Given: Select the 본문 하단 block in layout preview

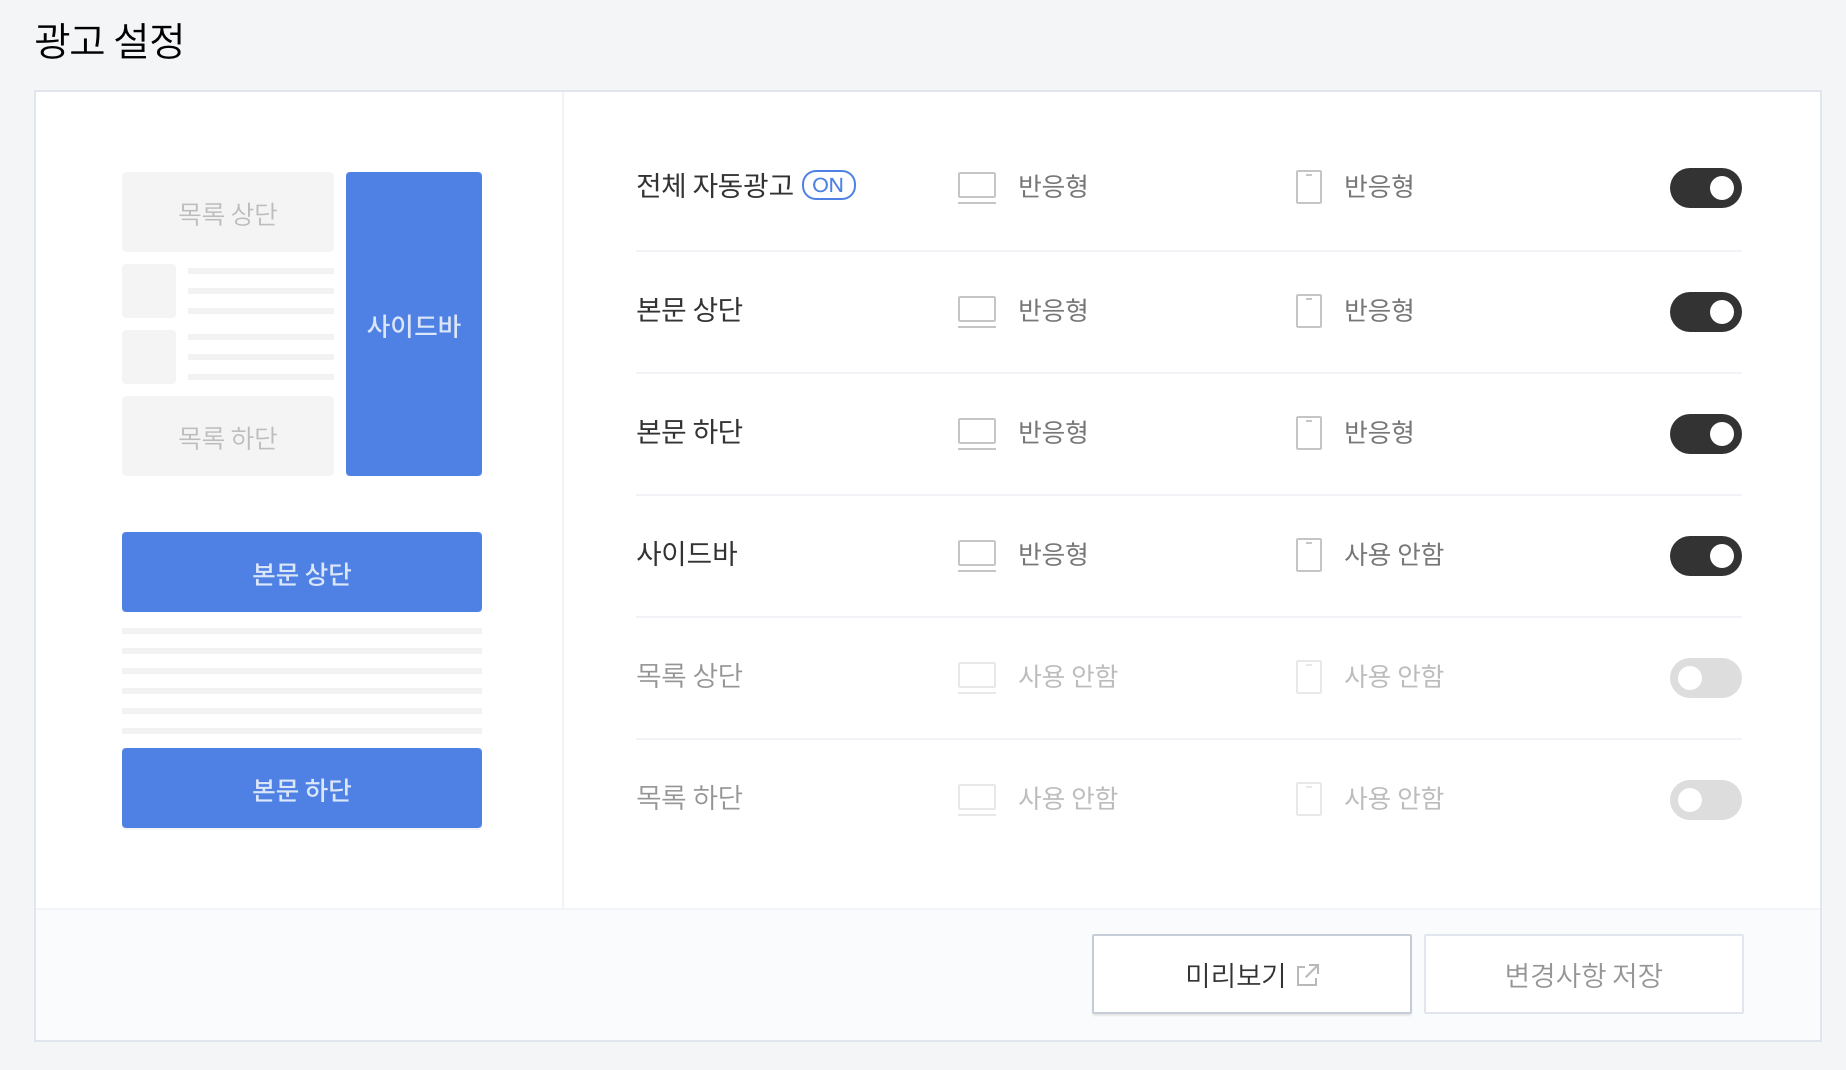Looking at the screenshot, I should (302, 788).
